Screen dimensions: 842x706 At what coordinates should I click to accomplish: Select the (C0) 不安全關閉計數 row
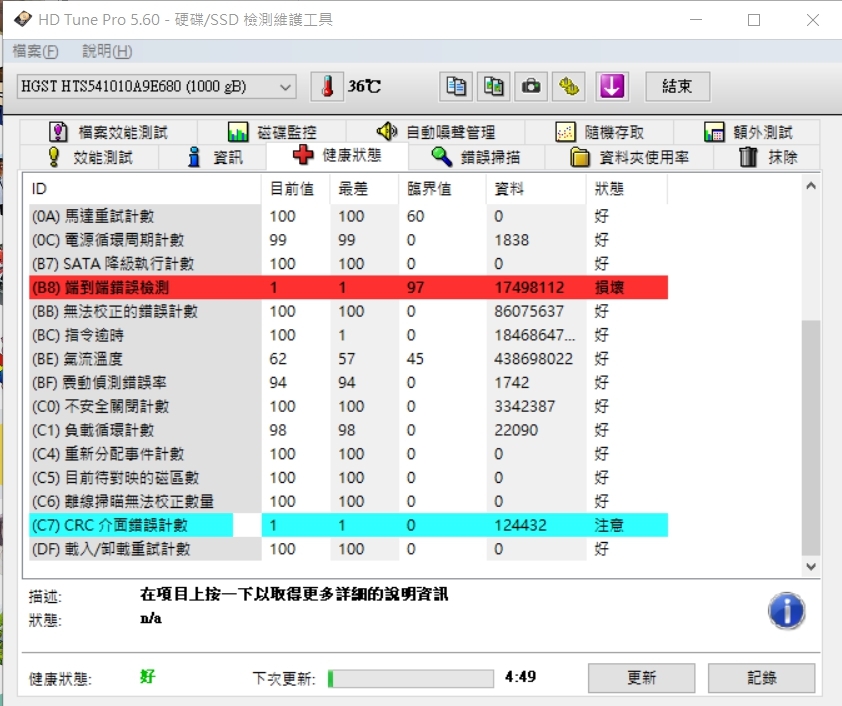(349, 406)
